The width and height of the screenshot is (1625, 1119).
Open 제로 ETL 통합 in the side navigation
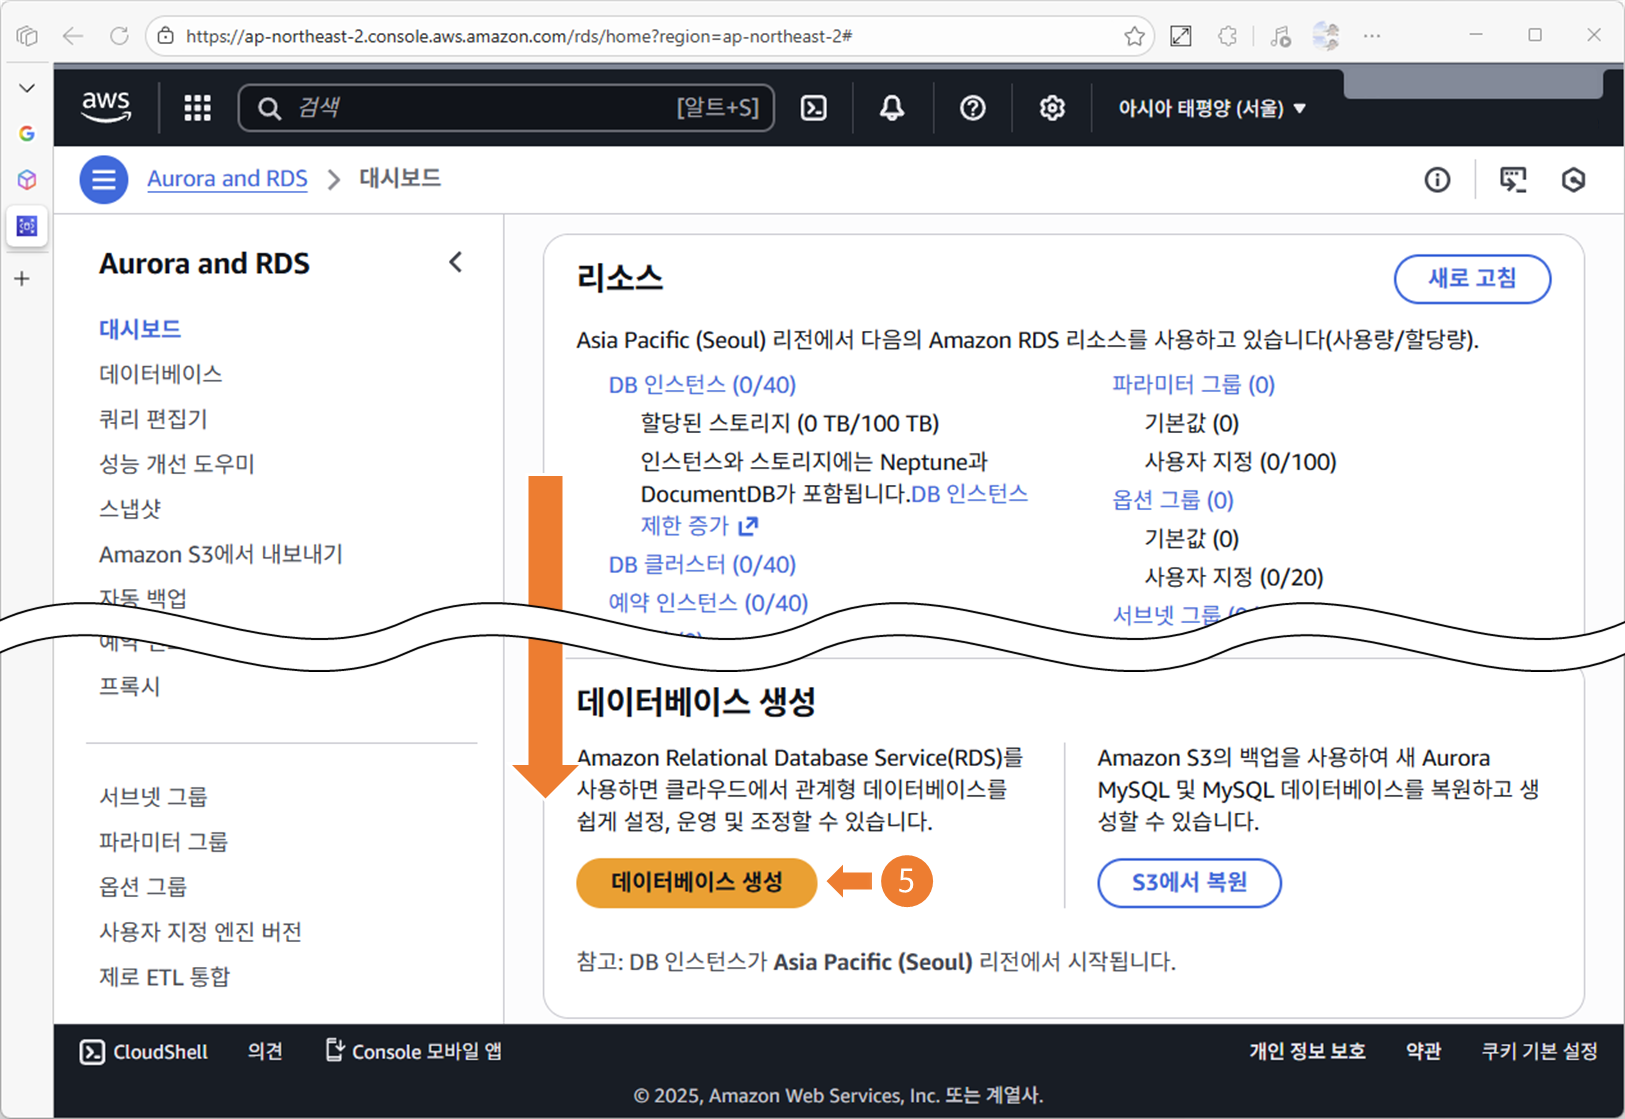click(x=165, y=977)
